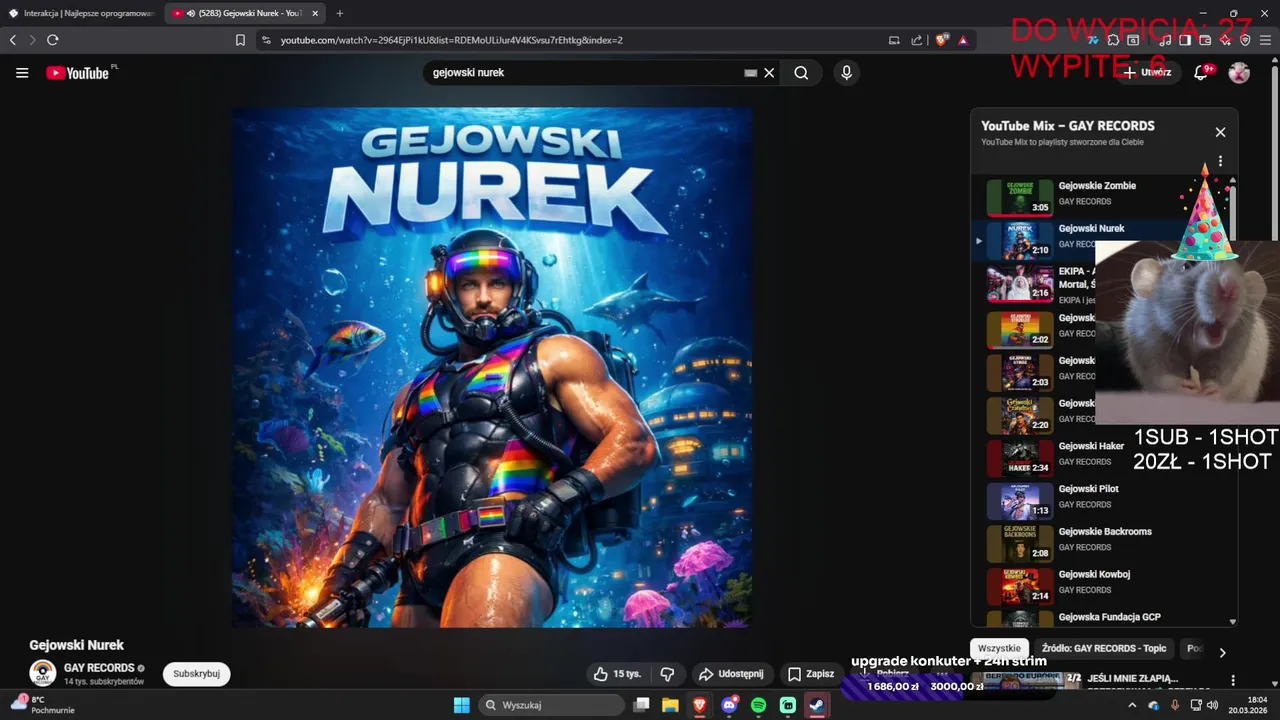This screenshot has width=1280, height=720.
Task: Toggle the browser sidebar panel icon
Action: click(x=1185, y=40)
